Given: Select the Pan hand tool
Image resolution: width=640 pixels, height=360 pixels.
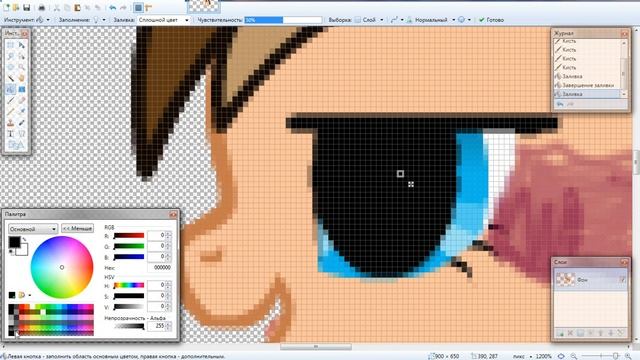Looking at the screenshot, I should tap(22, 78).
